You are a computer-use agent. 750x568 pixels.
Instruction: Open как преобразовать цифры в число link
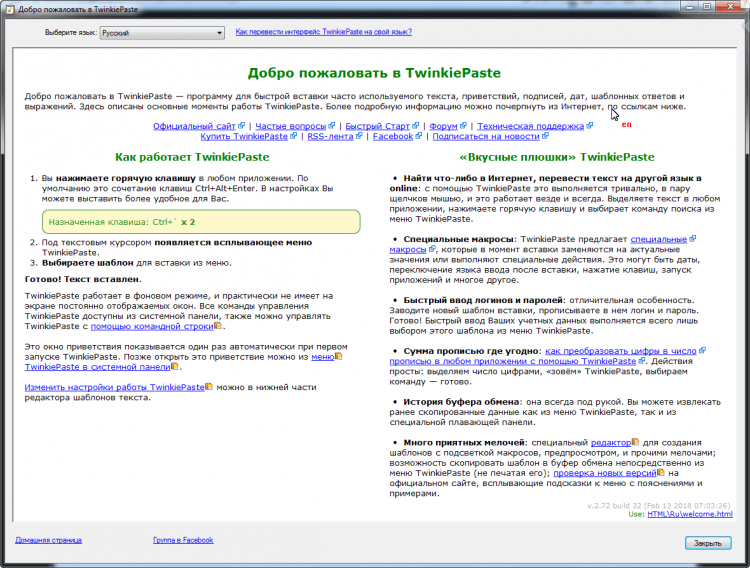point(621,351)
